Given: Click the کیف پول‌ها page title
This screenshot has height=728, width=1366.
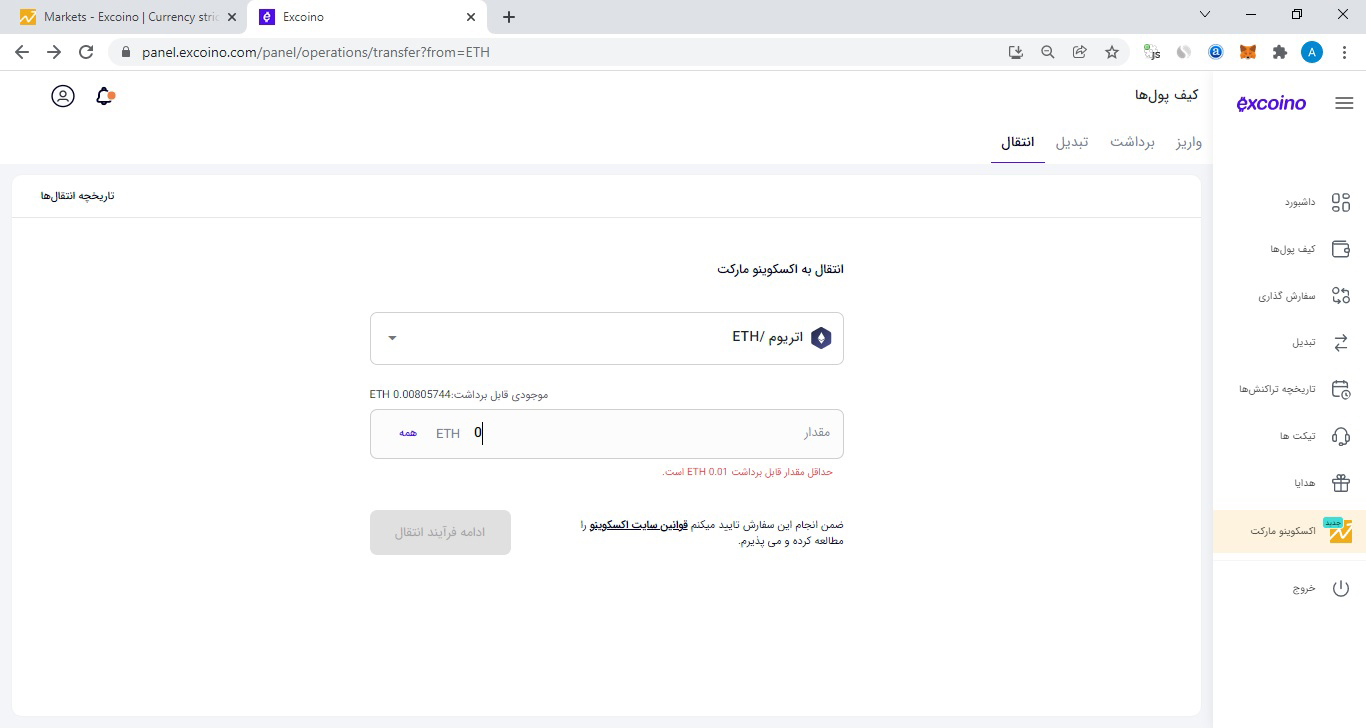Looking at the screenshot, I should tap(1167, 95).
